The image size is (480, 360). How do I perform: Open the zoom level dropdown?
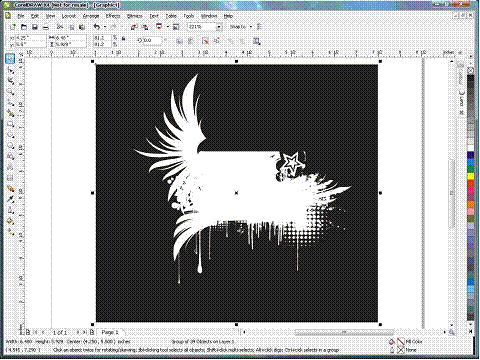219,27
